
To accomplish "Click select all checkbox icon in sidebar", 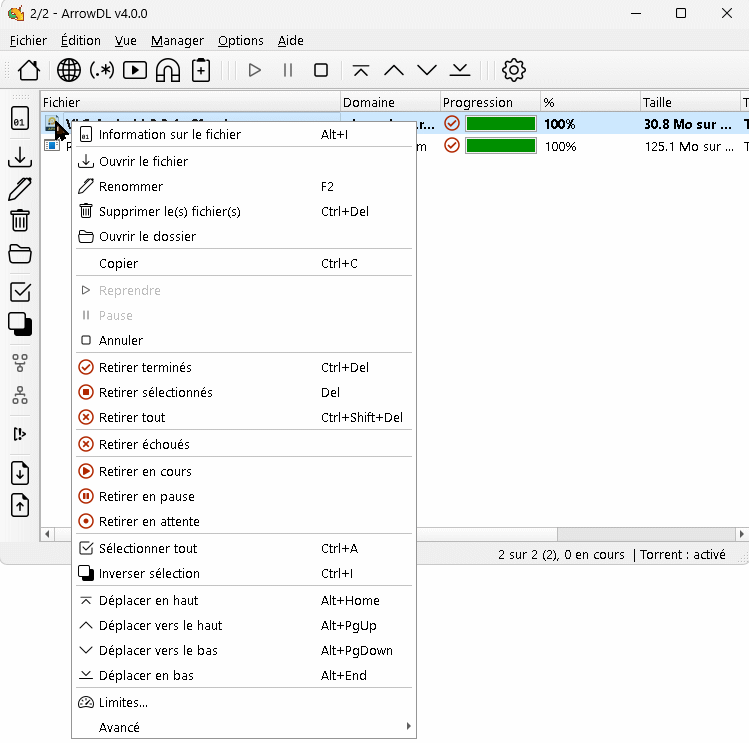I will pos(20,291).
